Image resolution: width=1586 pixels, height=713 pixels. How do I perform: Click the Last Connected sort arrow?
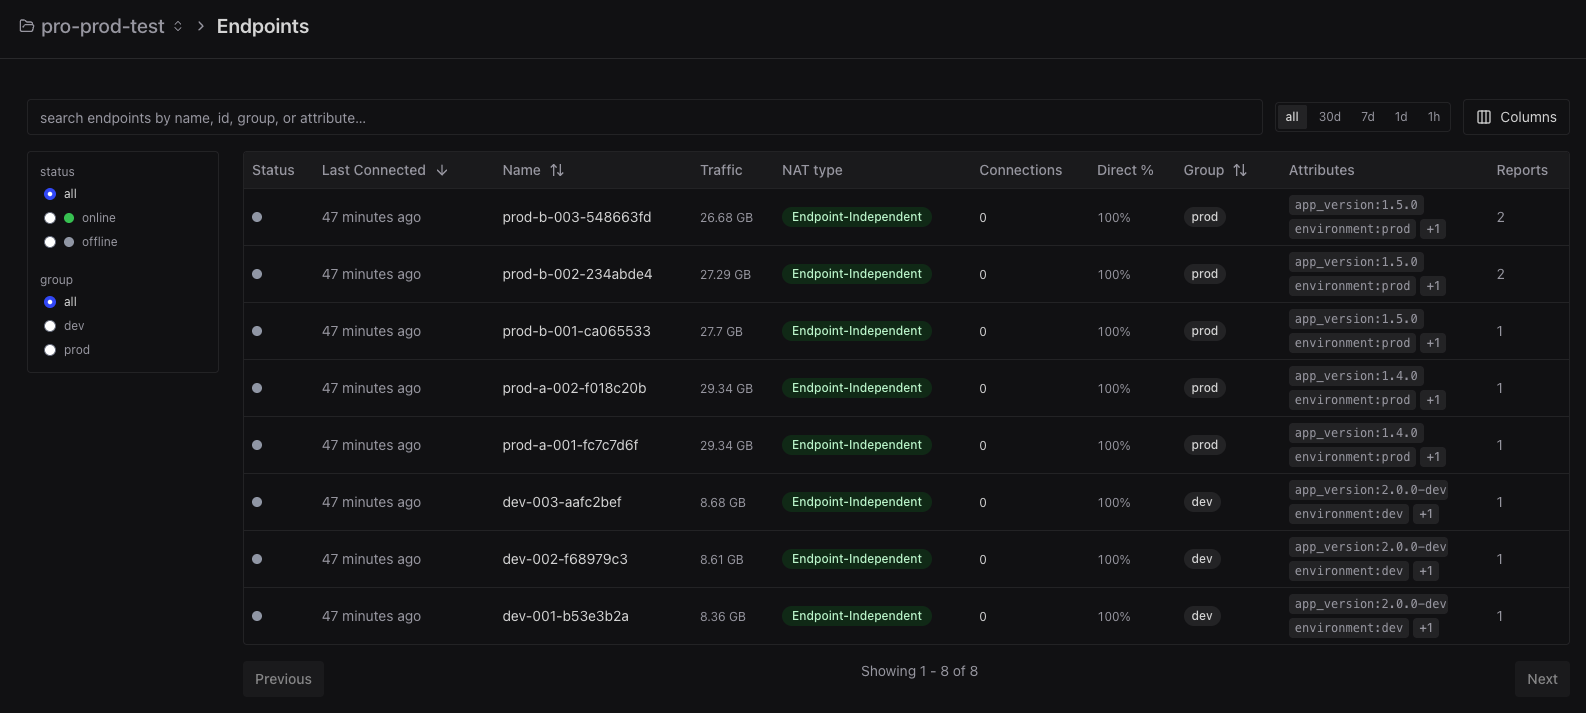coord(442,170)
